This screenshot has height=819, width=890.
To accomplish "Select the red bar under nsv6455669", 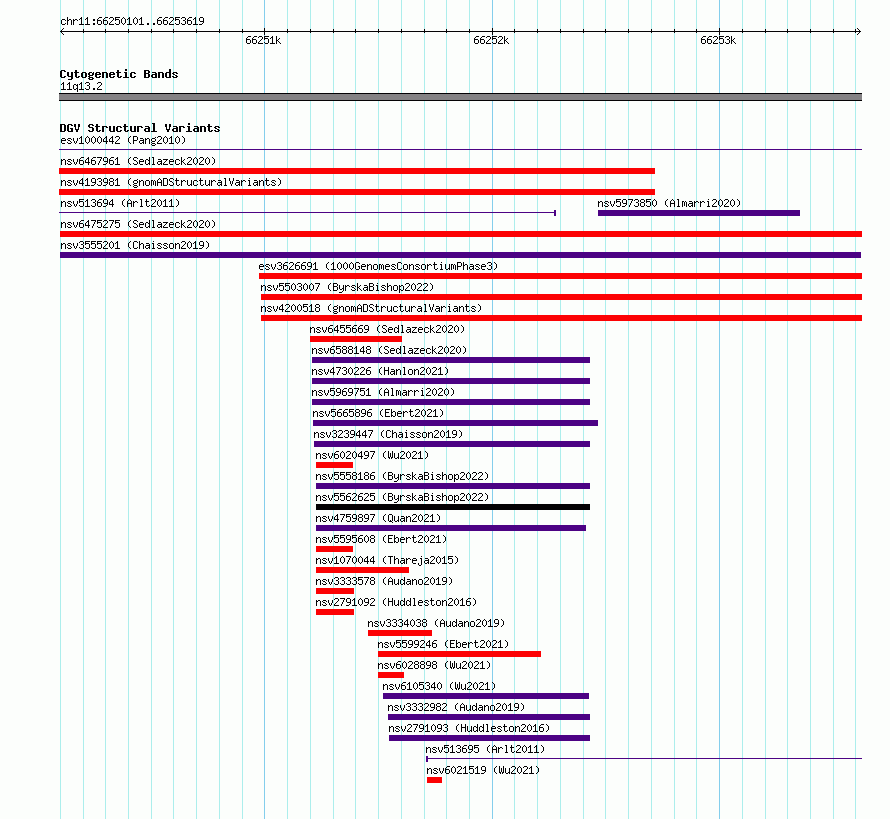I will point(356,339).
